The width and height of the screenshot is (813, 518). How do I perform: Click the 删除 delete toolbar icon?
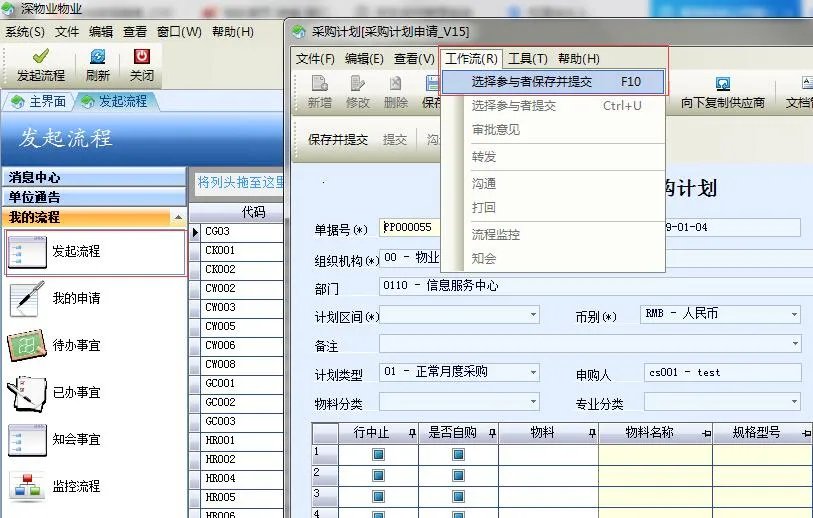click(396, 83)
